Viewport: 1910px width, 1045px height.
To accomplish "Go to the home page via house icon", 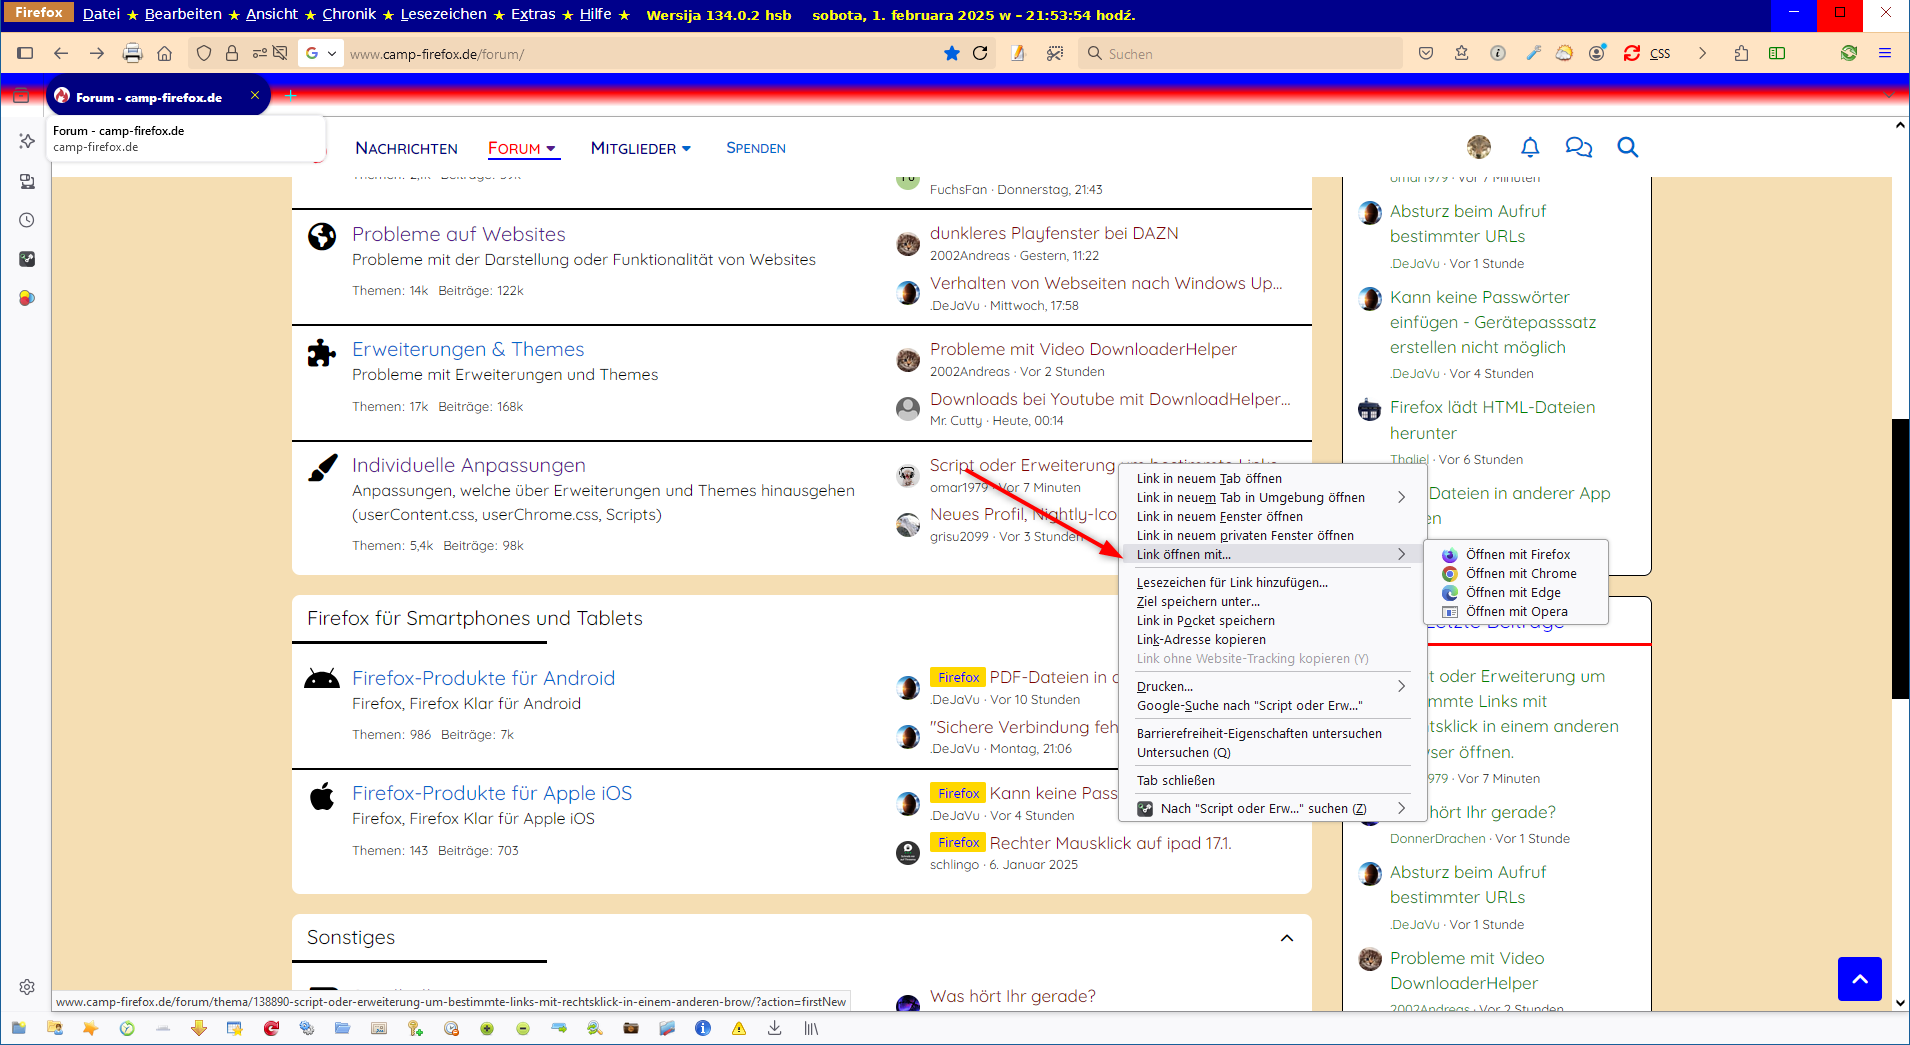I will tap(165, 53).
